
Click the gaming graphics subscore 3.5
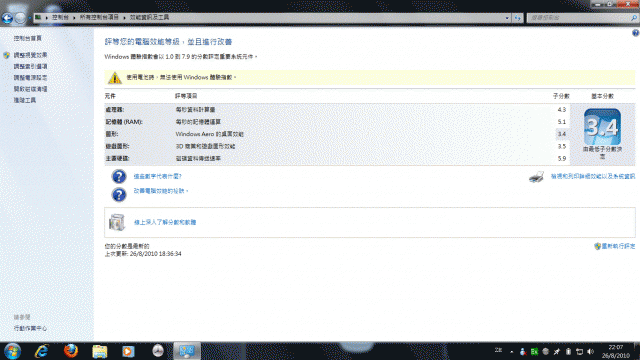562,147
